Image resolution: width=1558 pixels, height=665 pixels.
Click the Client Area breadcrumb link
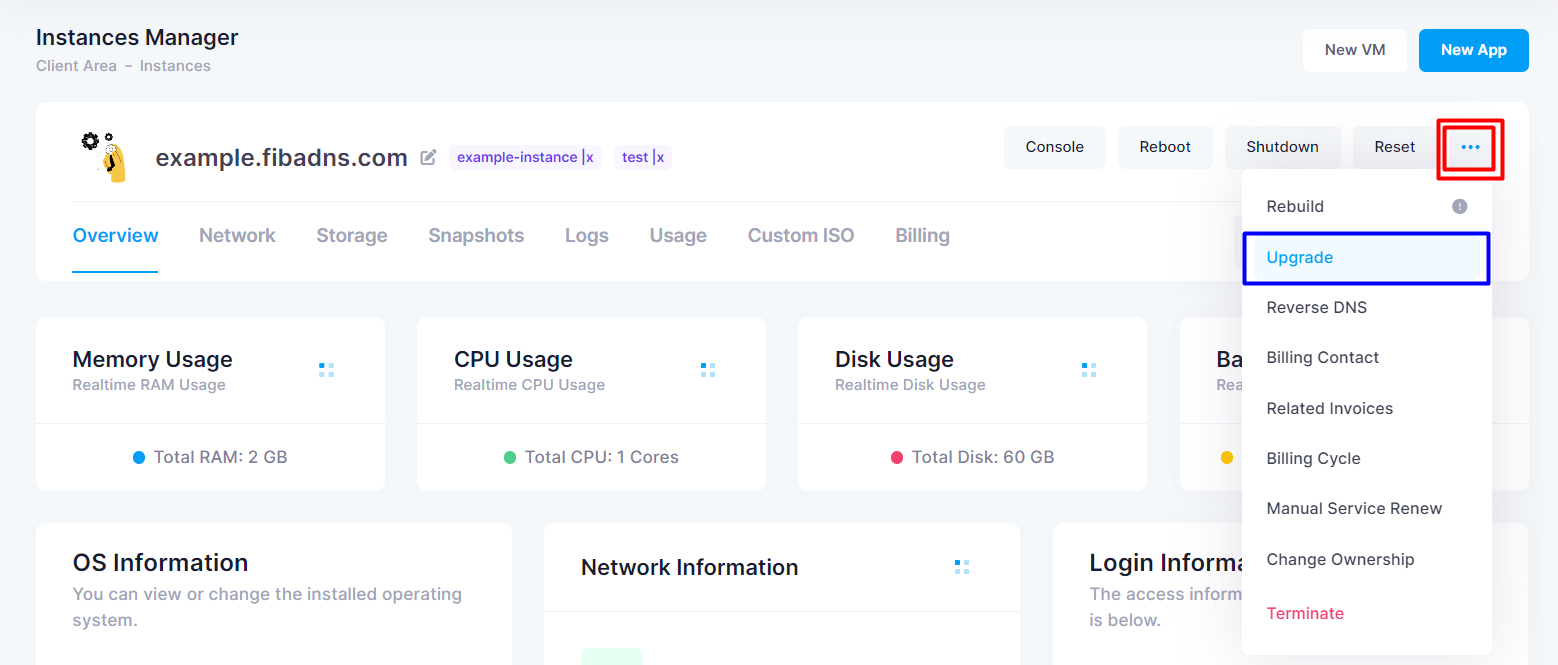pos(76,66)
